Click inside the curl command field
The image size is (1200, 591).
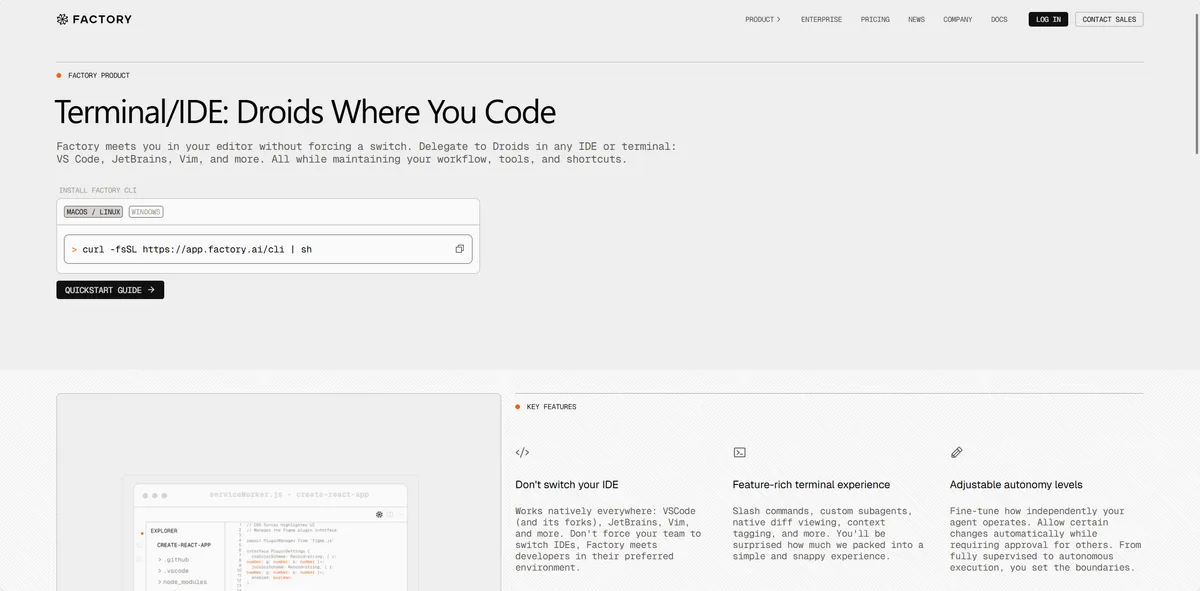(250, 248)
